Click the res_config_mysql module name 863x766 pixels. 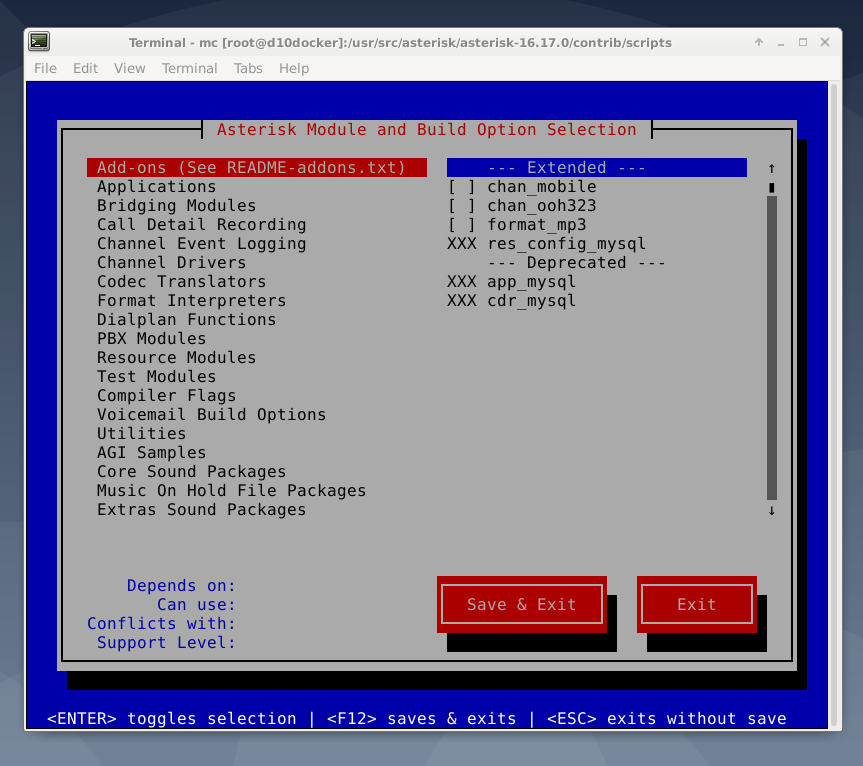566,244
